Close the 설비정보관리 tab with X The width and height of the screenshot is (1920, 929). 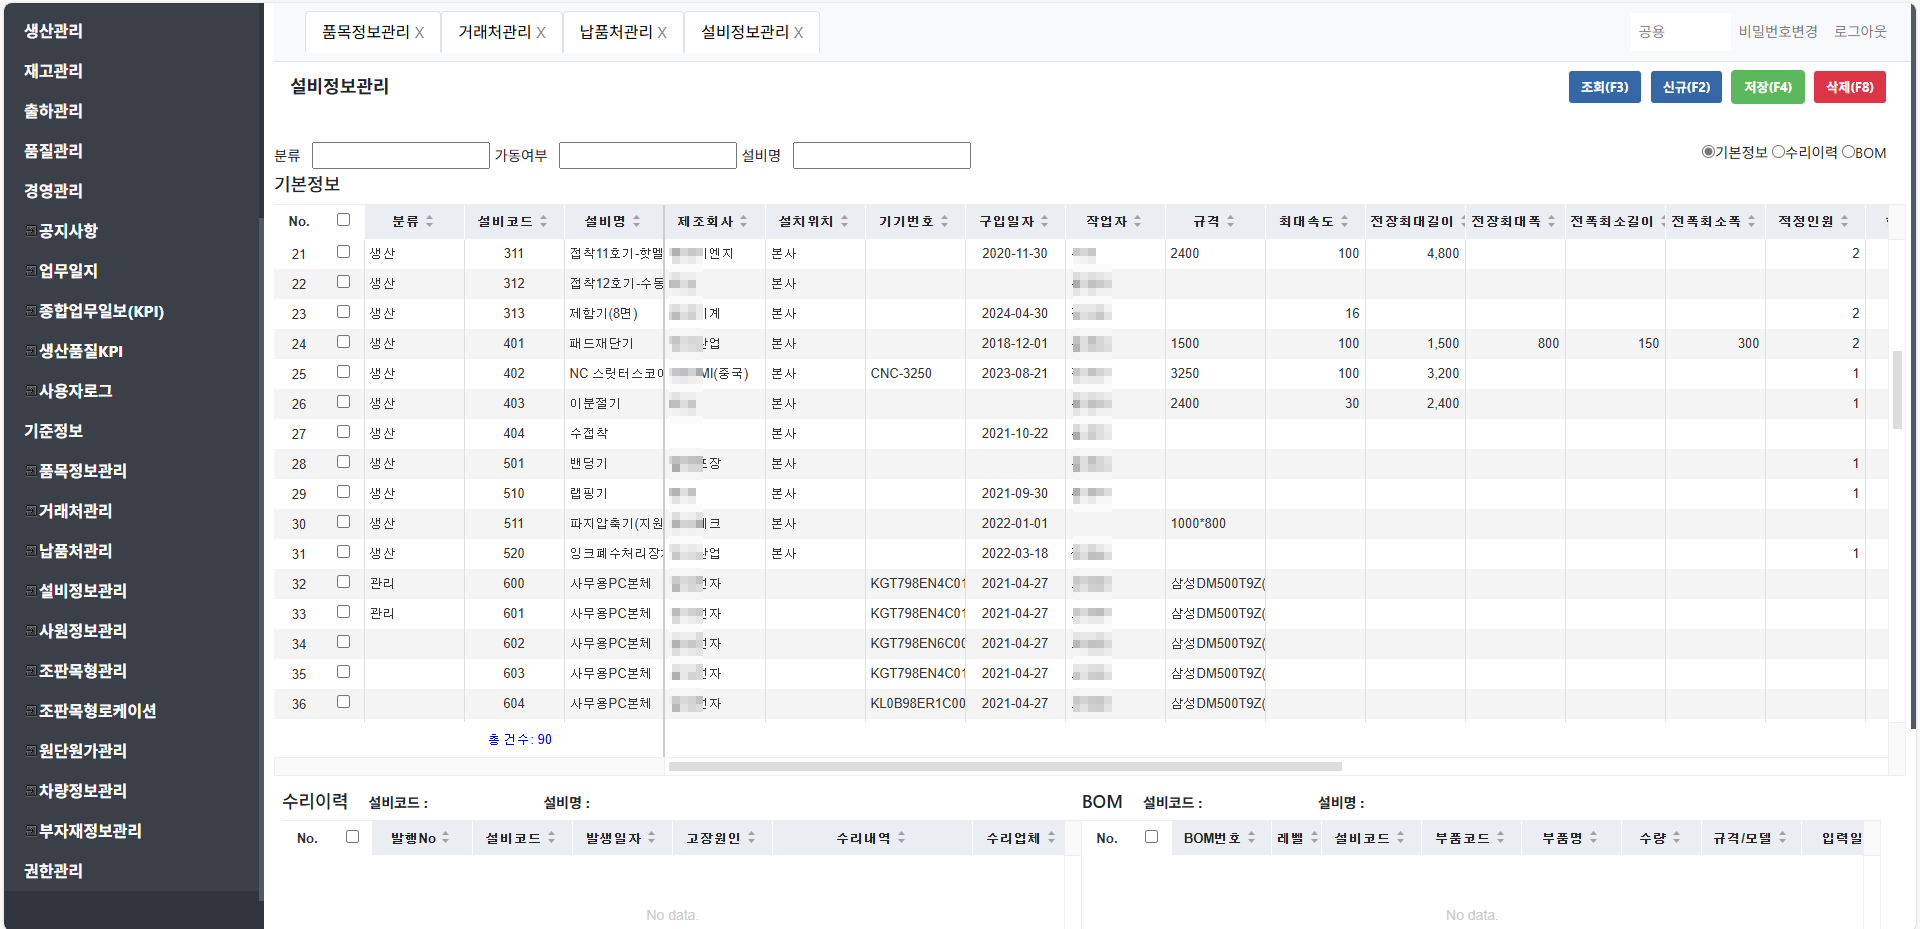(x=798, y=33)
